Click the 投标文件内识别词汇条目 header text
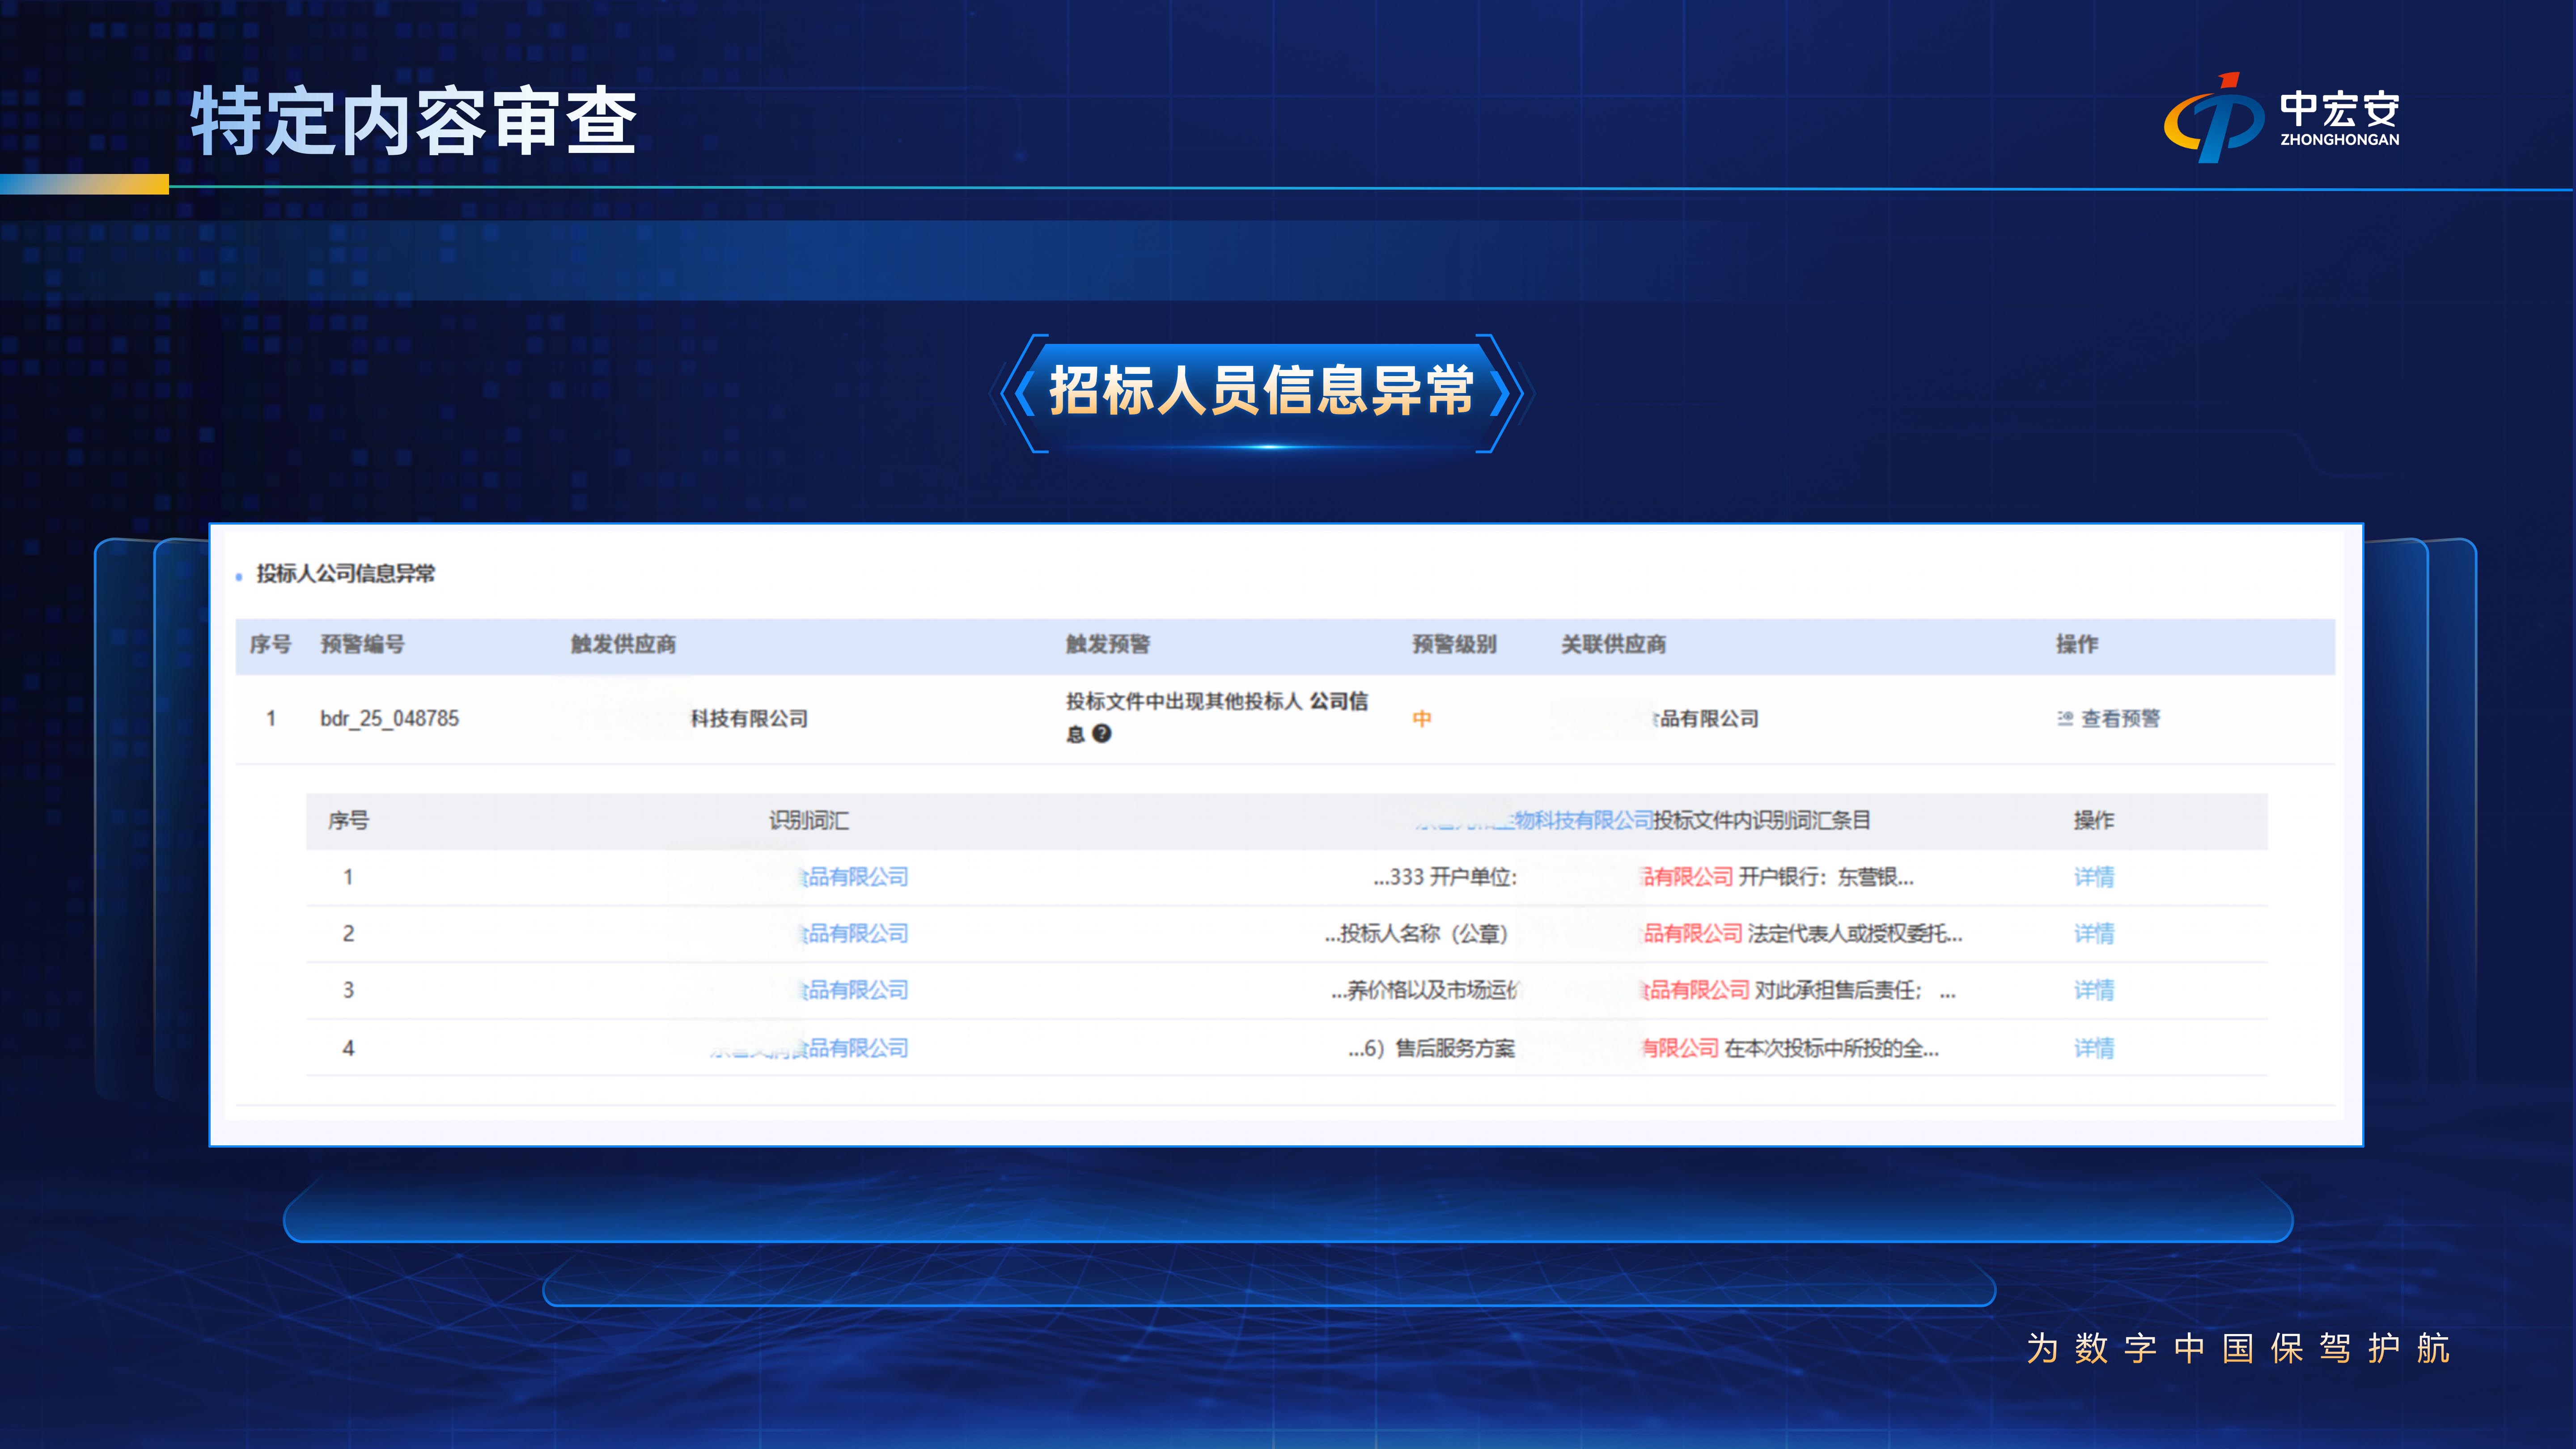2576x1449 pixels. [1762, 820]
